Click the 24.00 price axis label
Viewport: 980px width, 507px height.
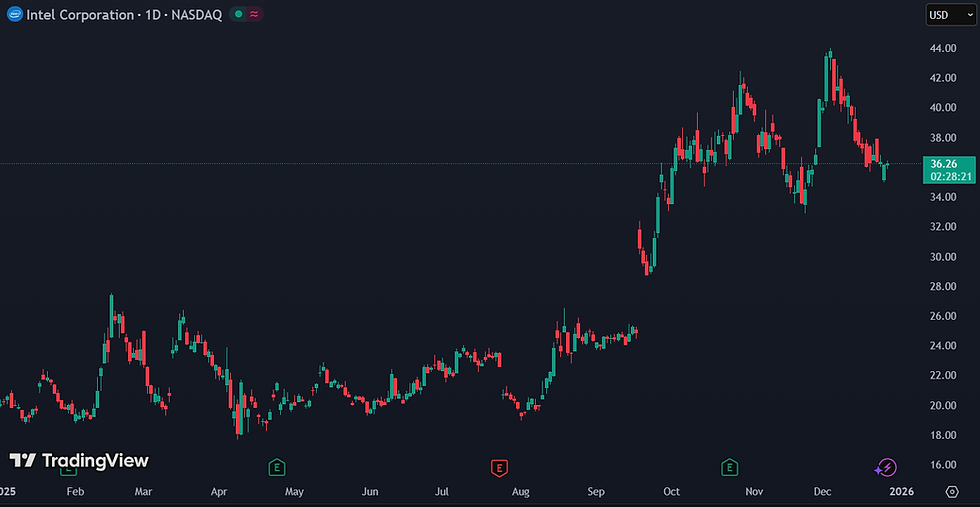tap(942, 346)
